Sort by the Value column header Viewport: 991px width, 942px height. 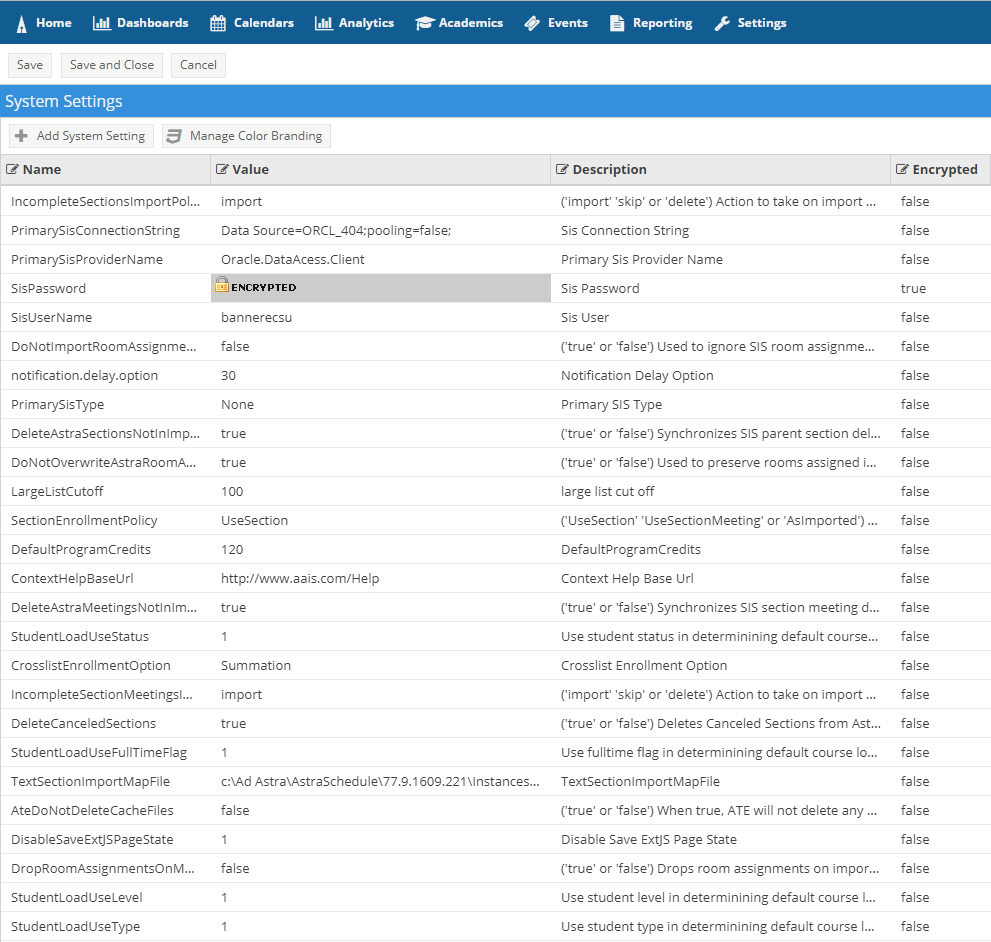(380, 169)
